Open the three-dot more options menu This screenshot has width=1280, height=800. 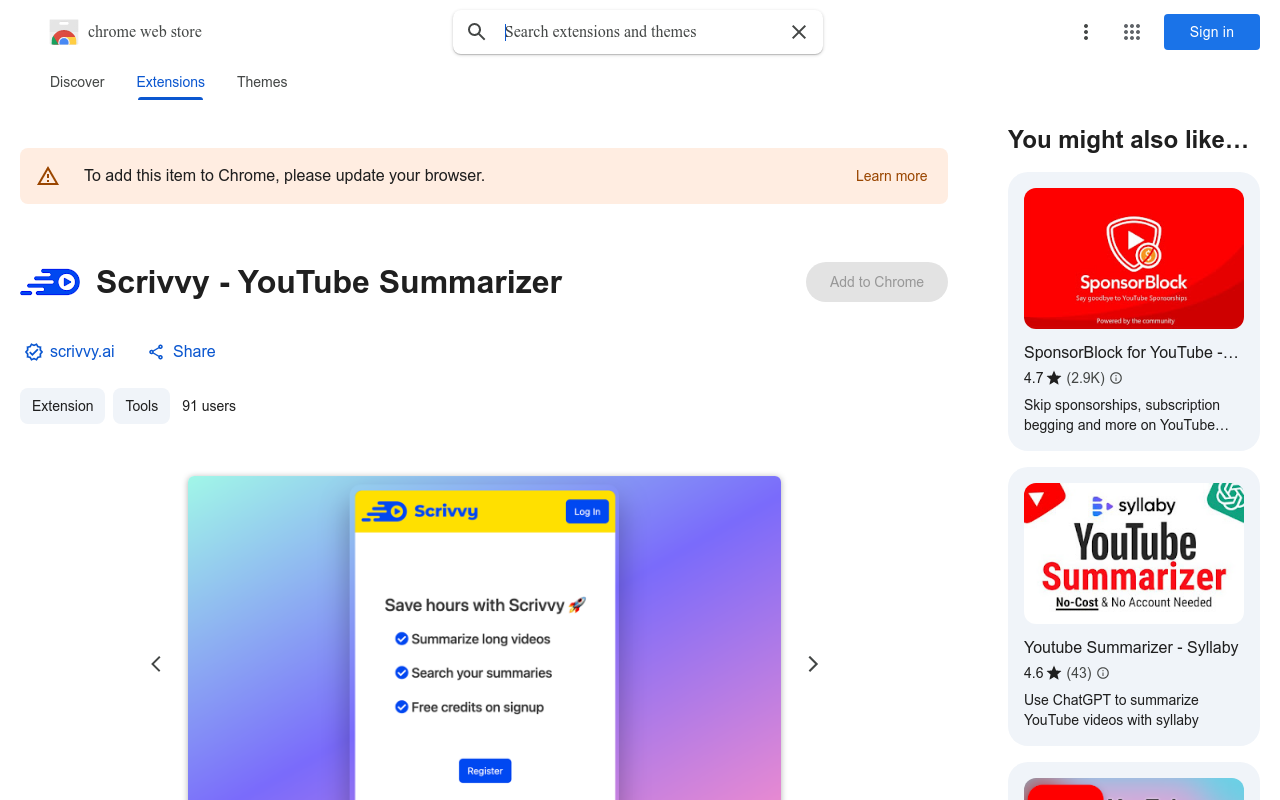pyautogui.click(x=1086, y=32)
